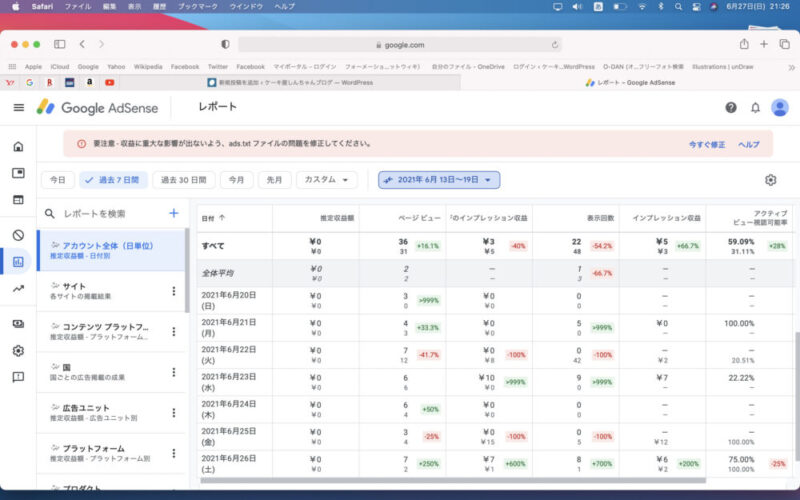Click horizontal scrollbar under report table
The height and width of the screenshot is (500, 800).
coord(453,480)
